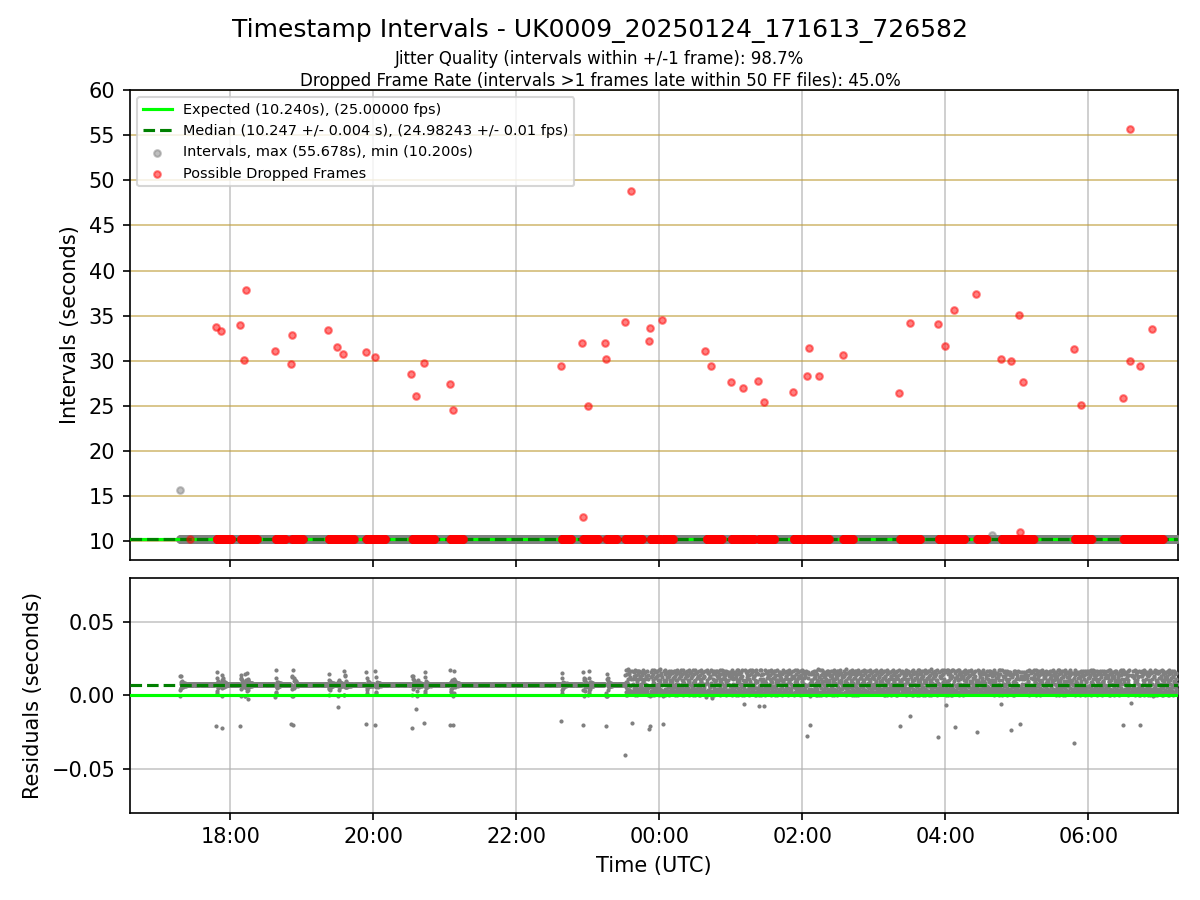Click the "Intervals (seconds)" y-axis label
The width and height of the screenshot is (1200, 900).
tap(68, 325)
